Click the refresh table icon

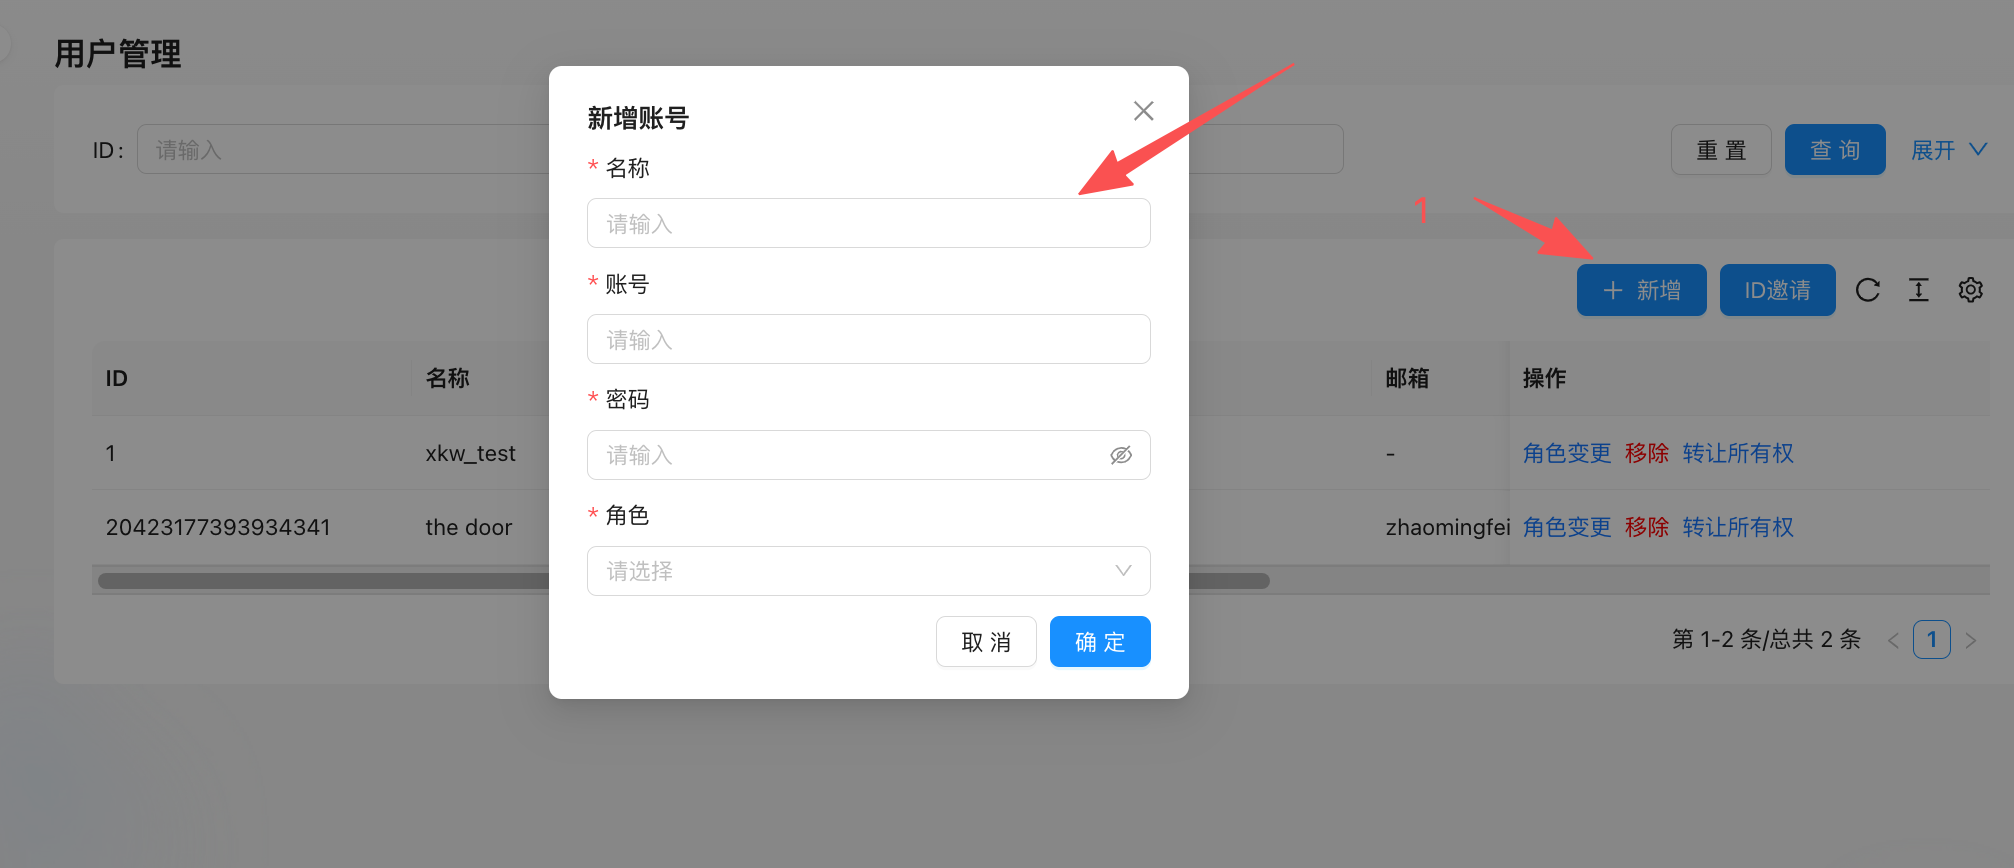(x=1867, y=290)
